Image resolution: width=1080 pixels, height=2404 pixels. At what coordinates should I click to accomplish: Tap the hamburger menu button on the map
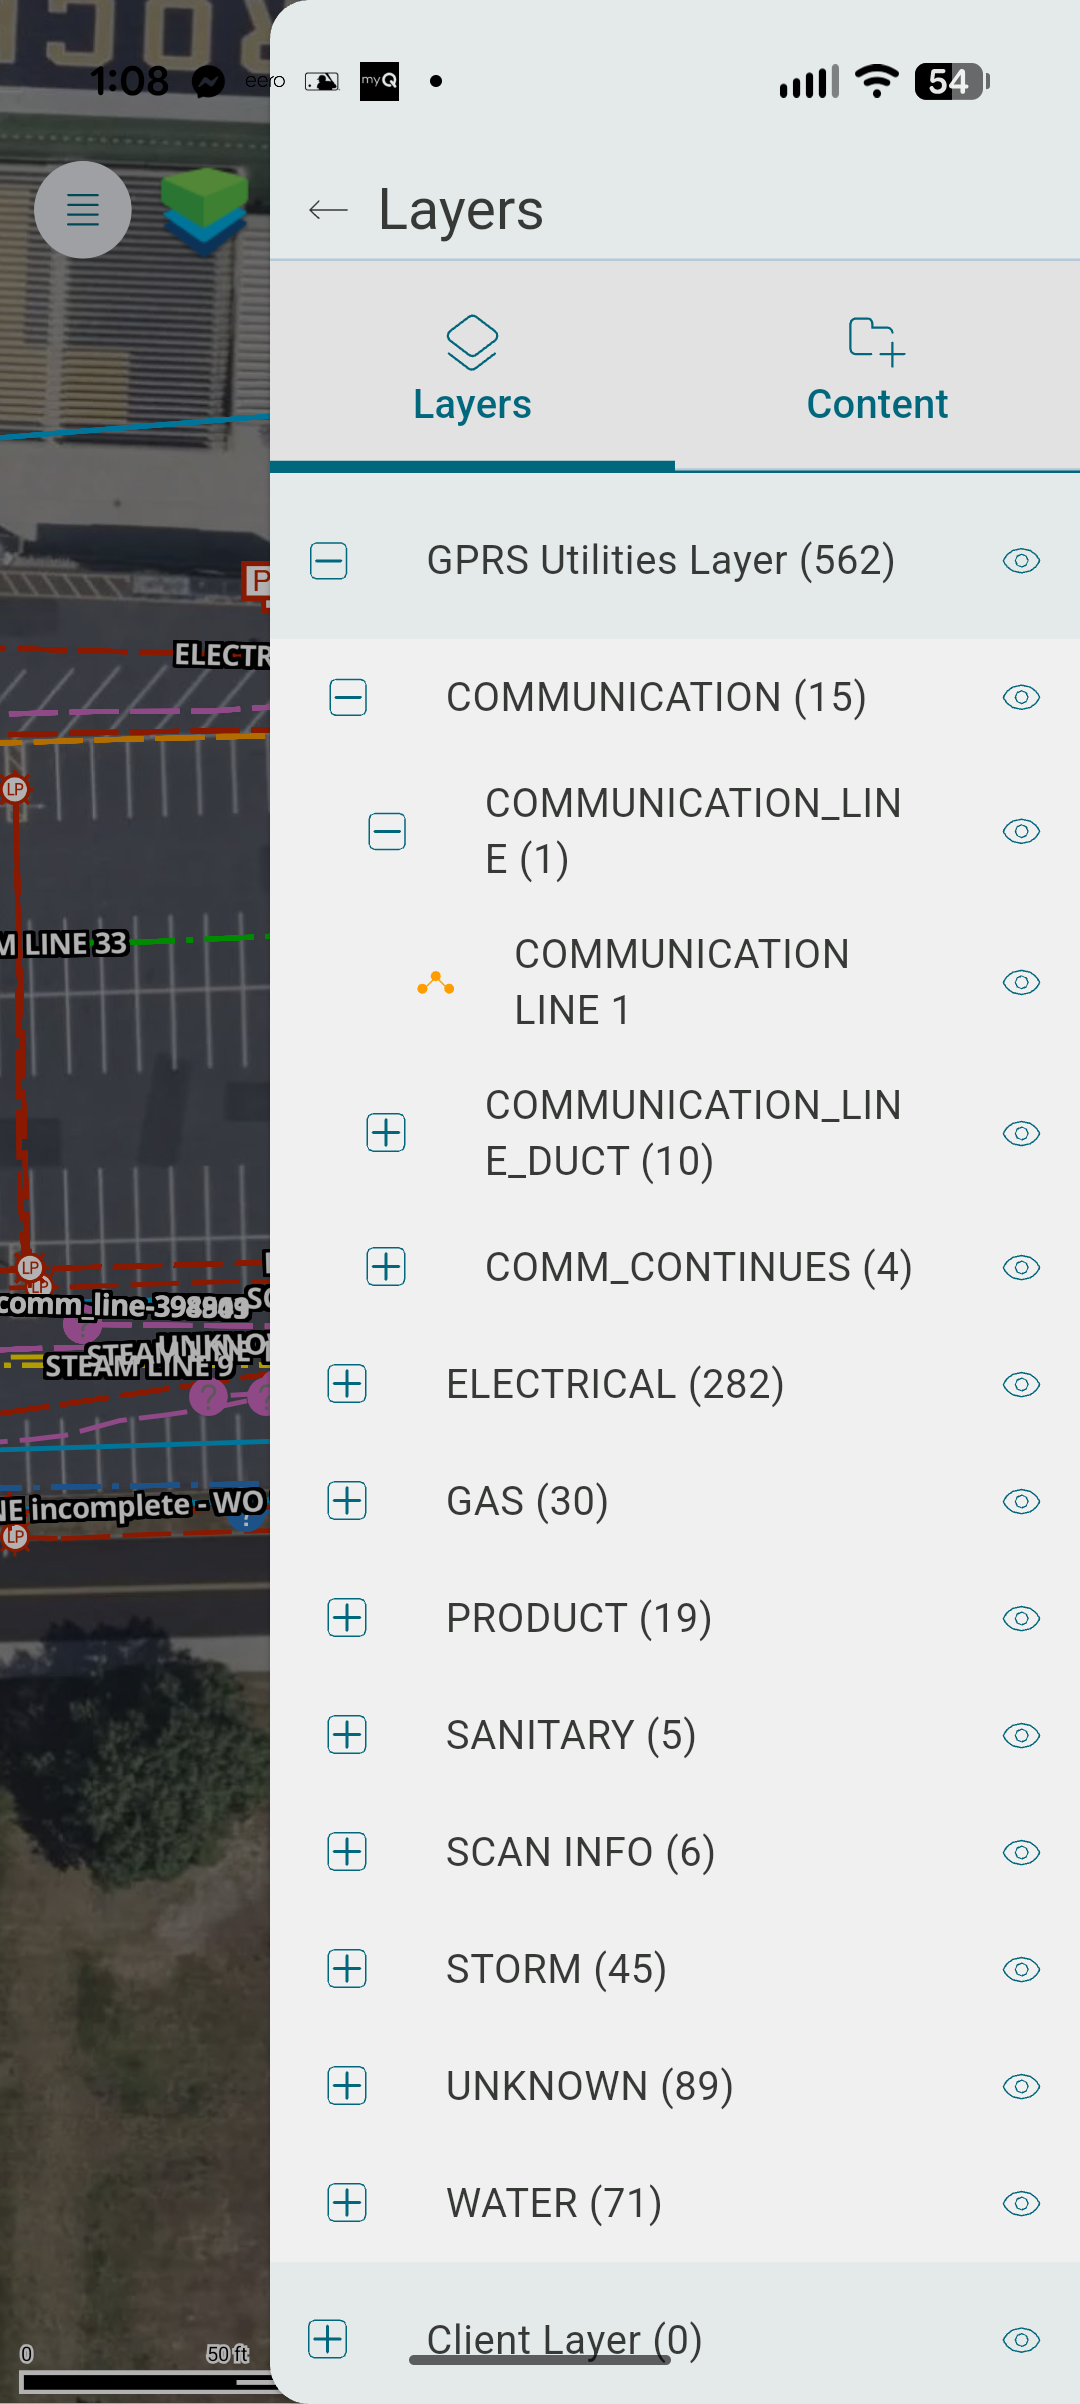(x=83, y=210)
